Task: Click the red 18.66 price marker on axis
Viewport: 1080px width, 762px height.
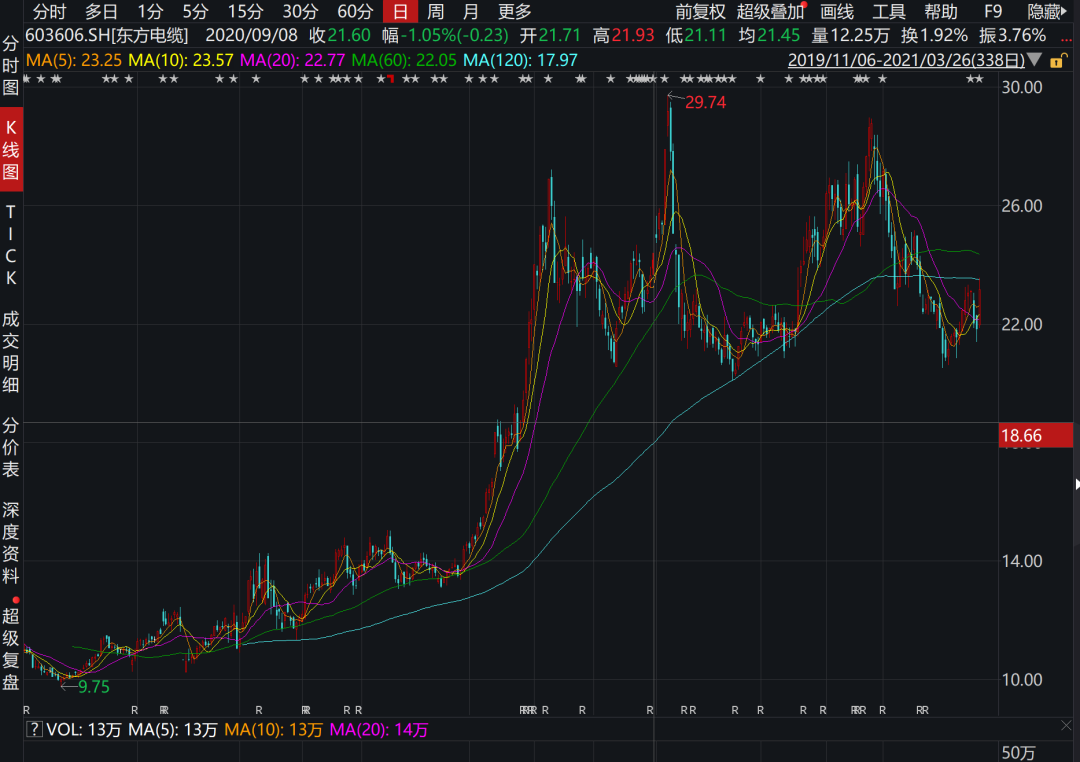Action: [1036, 435]
